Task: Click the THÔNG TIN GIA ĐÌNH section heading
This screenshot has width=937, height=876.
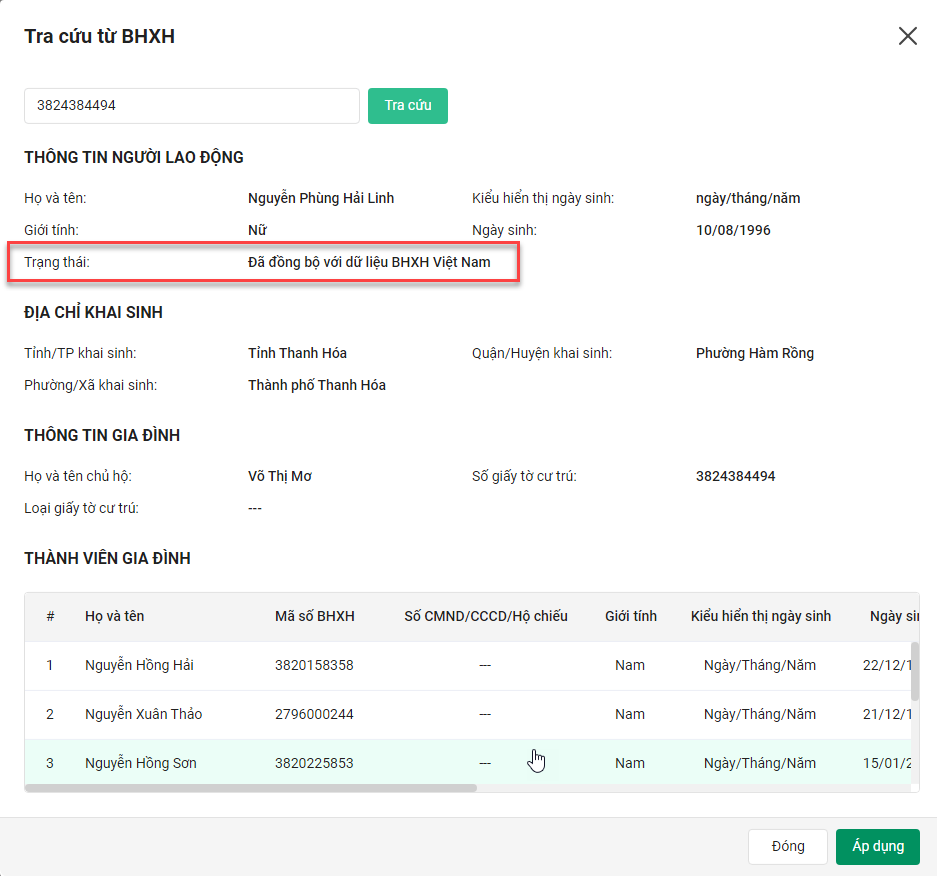Action: (102, 435)
